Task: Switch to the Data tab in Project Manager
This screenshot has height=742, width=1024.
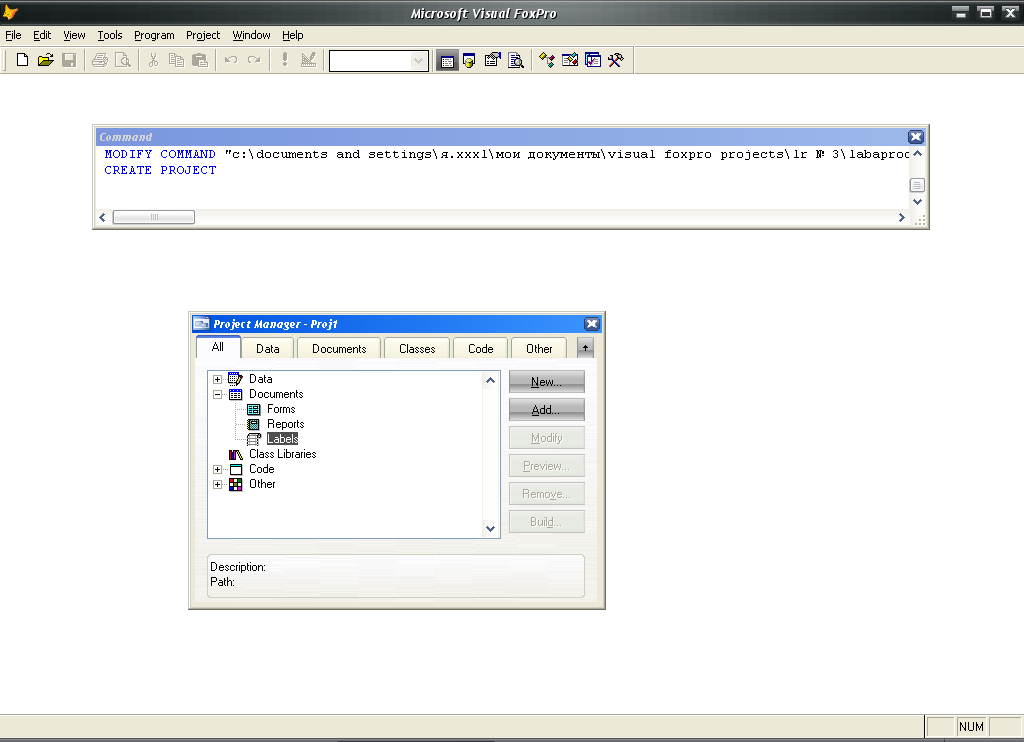Action: [268, 348]
